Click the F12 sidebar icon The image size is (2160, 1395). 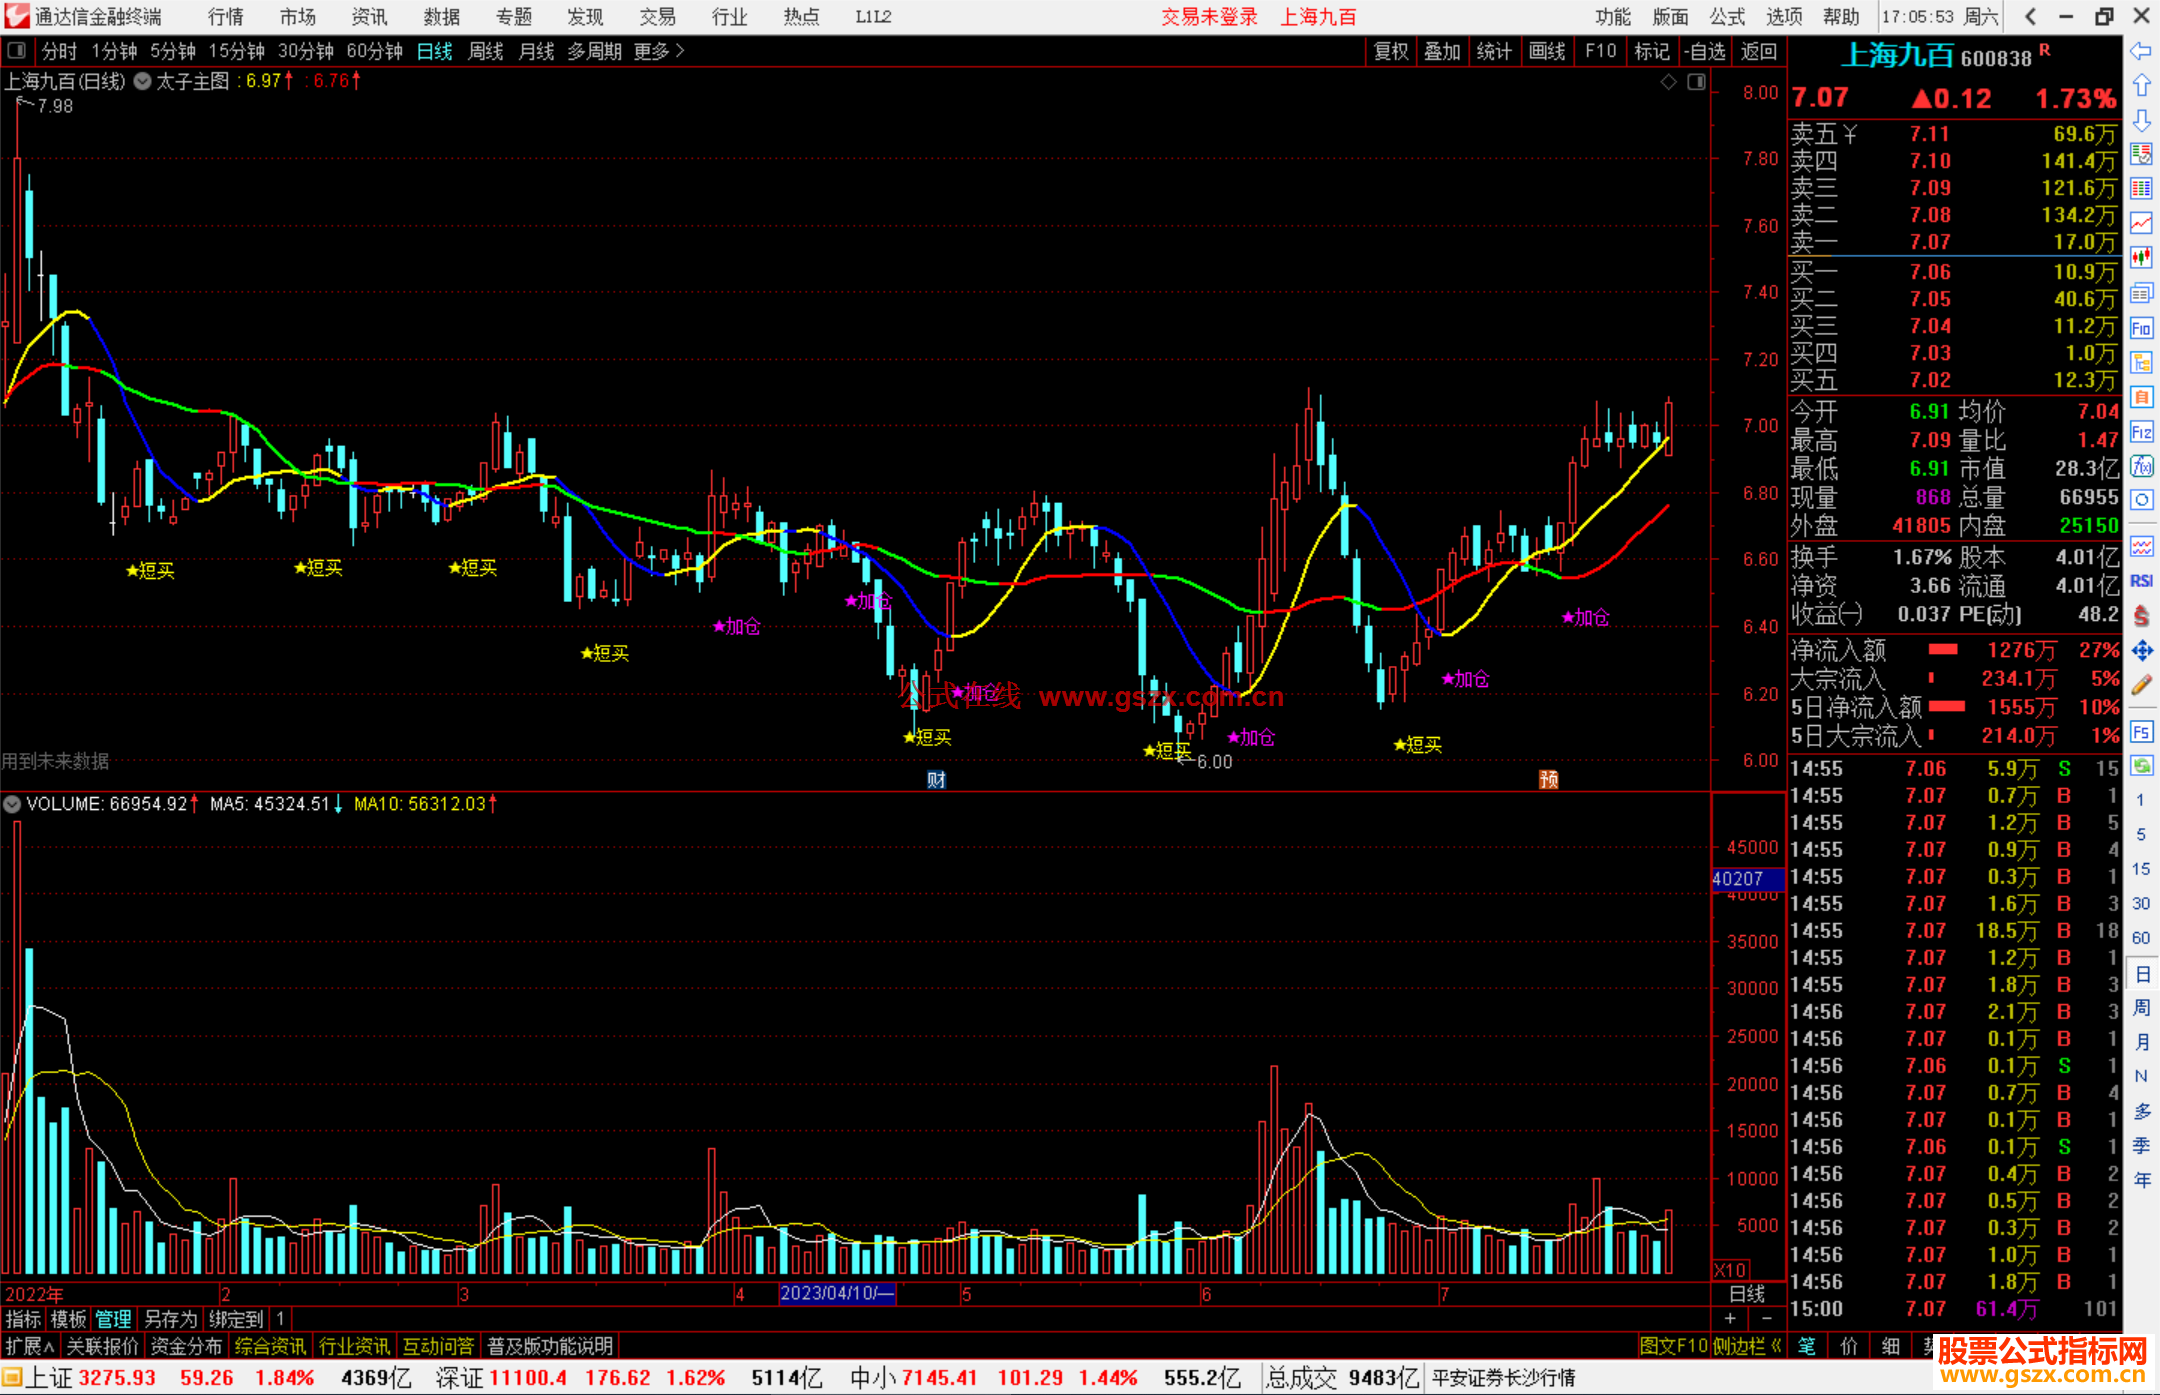(2141, 432)
